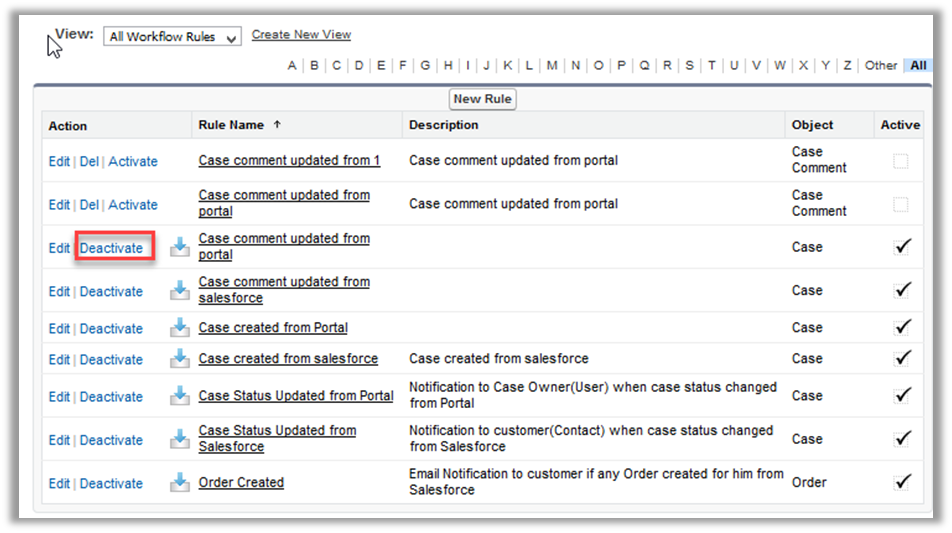
Task: Click download icon for Case Status Updated from Salesforce
Action: click(x=180, y=440)
